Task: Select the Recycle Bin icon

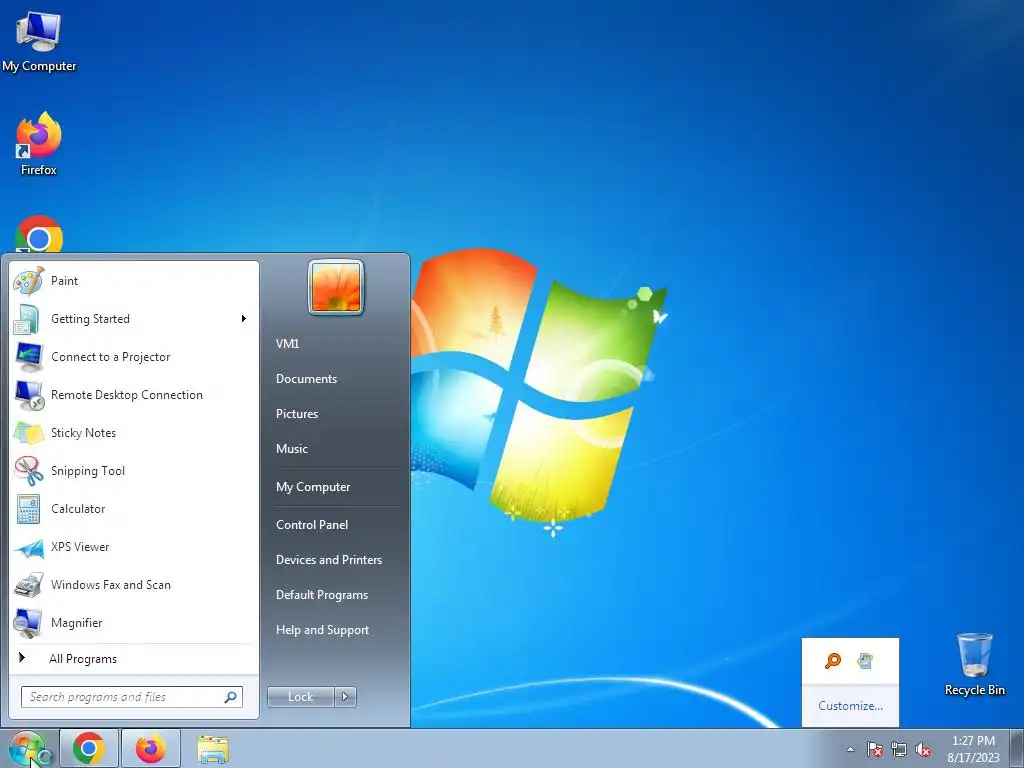Action: [974, 664]
